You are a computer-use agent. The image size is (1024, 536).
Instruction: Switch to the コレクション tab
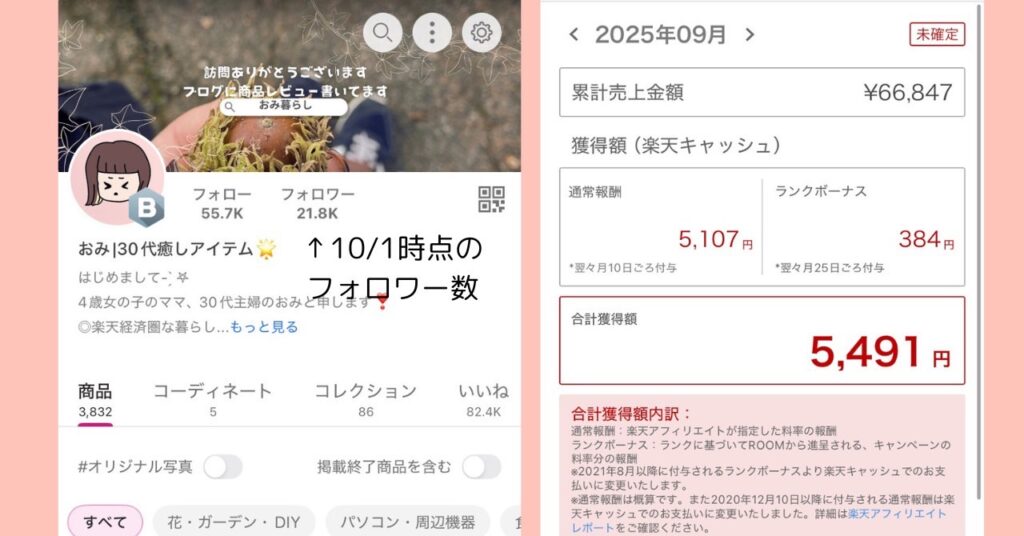click(x=366, y=400)
